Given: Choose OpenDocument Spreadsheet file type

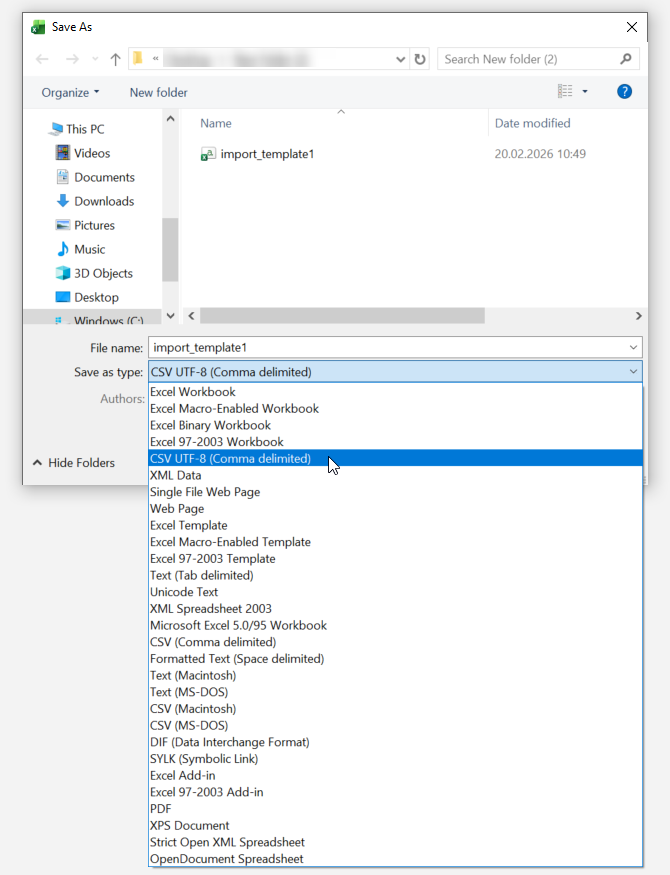Looking at the screenshot, I should click(396, 859).
